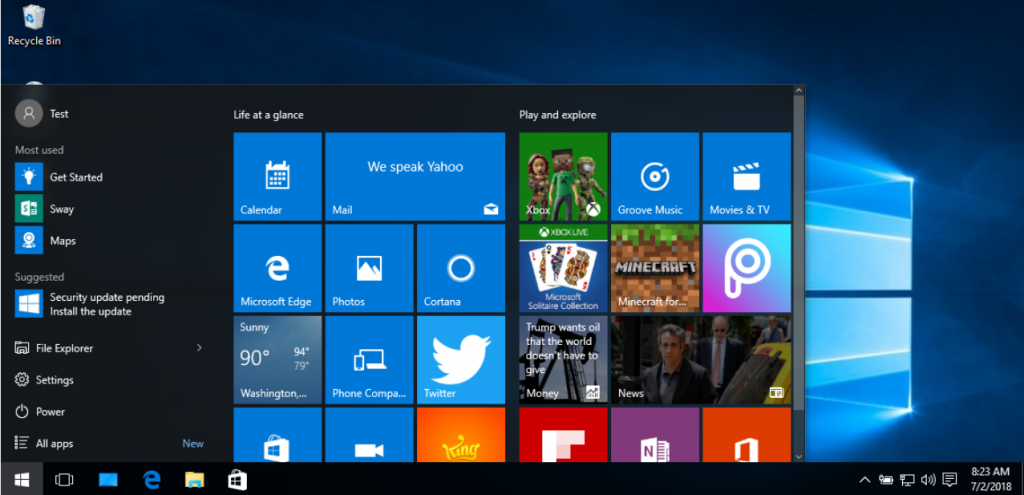Open the Minecraft tile
The image size is (1024, 495).
(654, 268)
